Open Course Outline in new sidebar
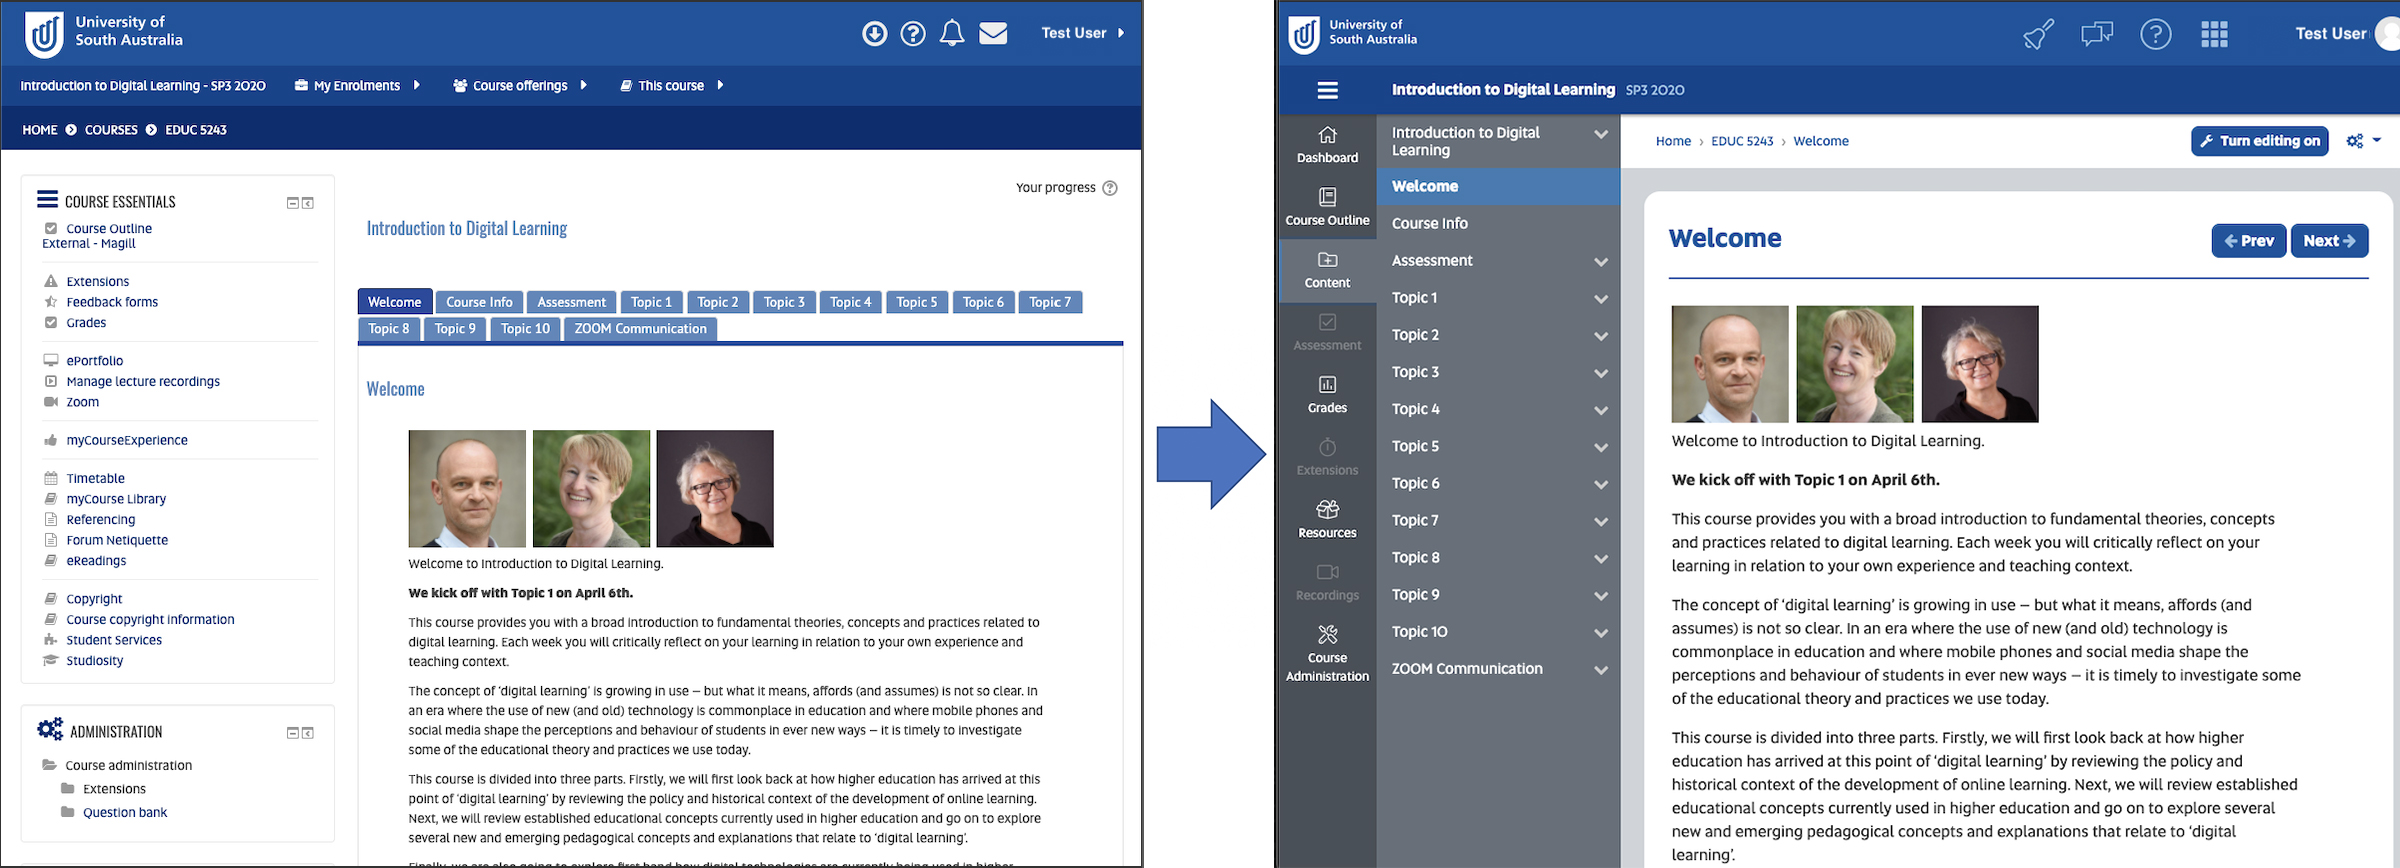The image size is (2400, 868). click(x=1327, y=207)
